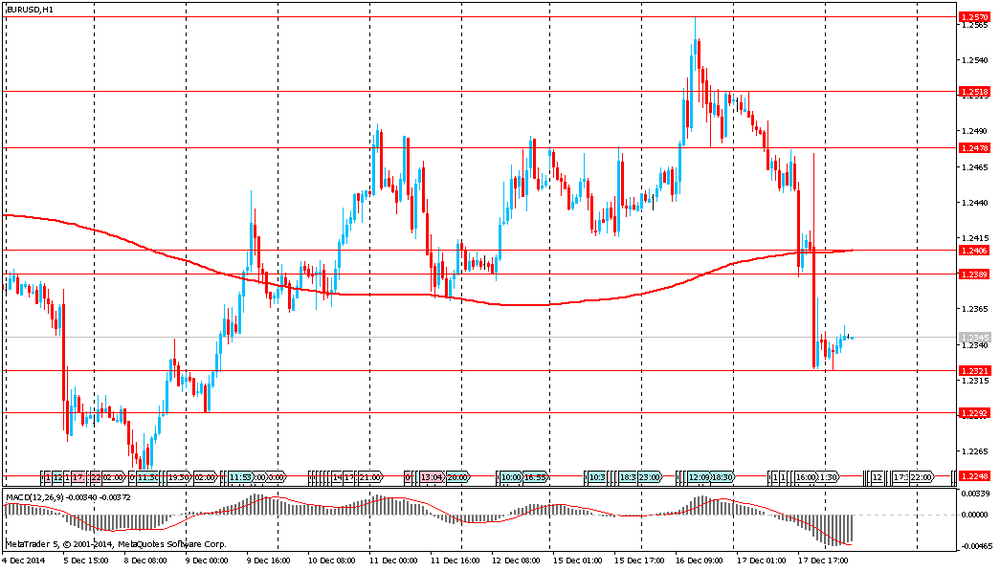This screenshot has height=571, width=1000.
Task: Open the rightmost 22:00 event flag
Action: click(x=921, y=478)
